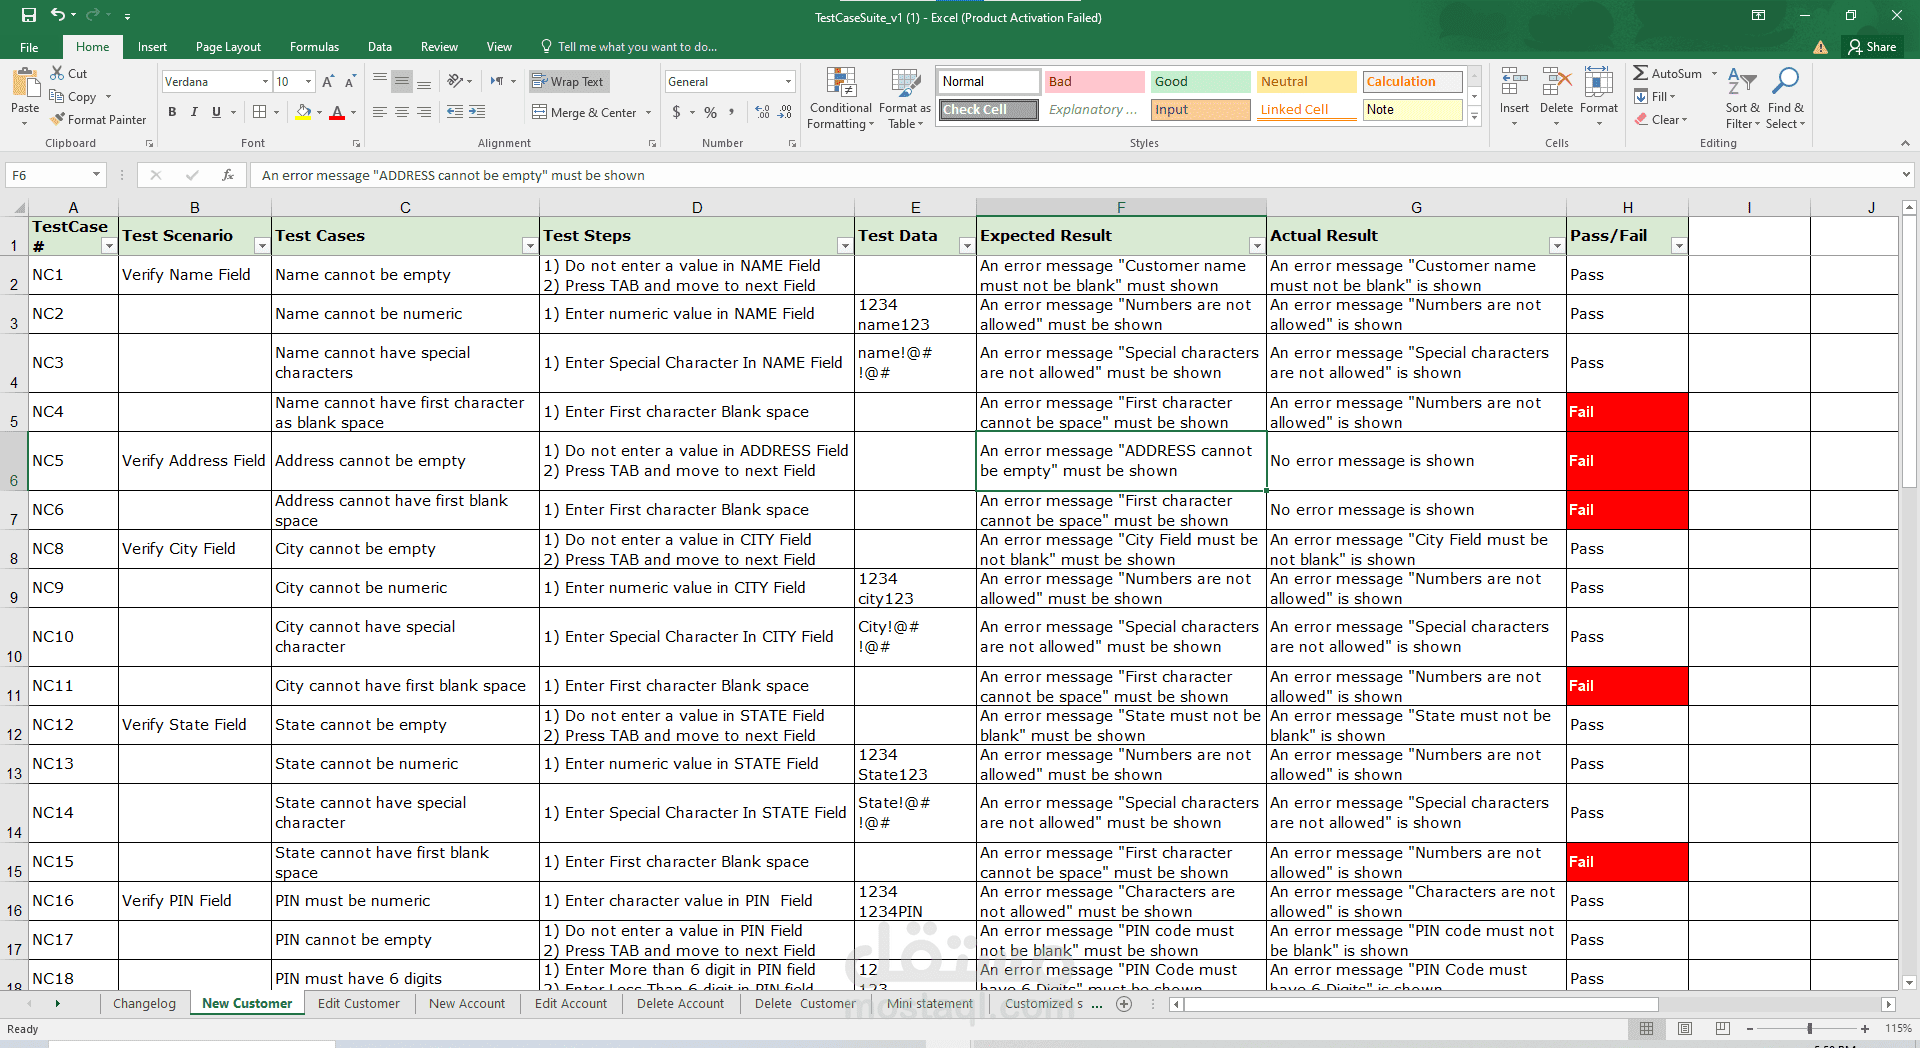Viewport: 1920px width, 1048px height.
Task: Click Delete in the Cells group
Action: point(1556,97)
